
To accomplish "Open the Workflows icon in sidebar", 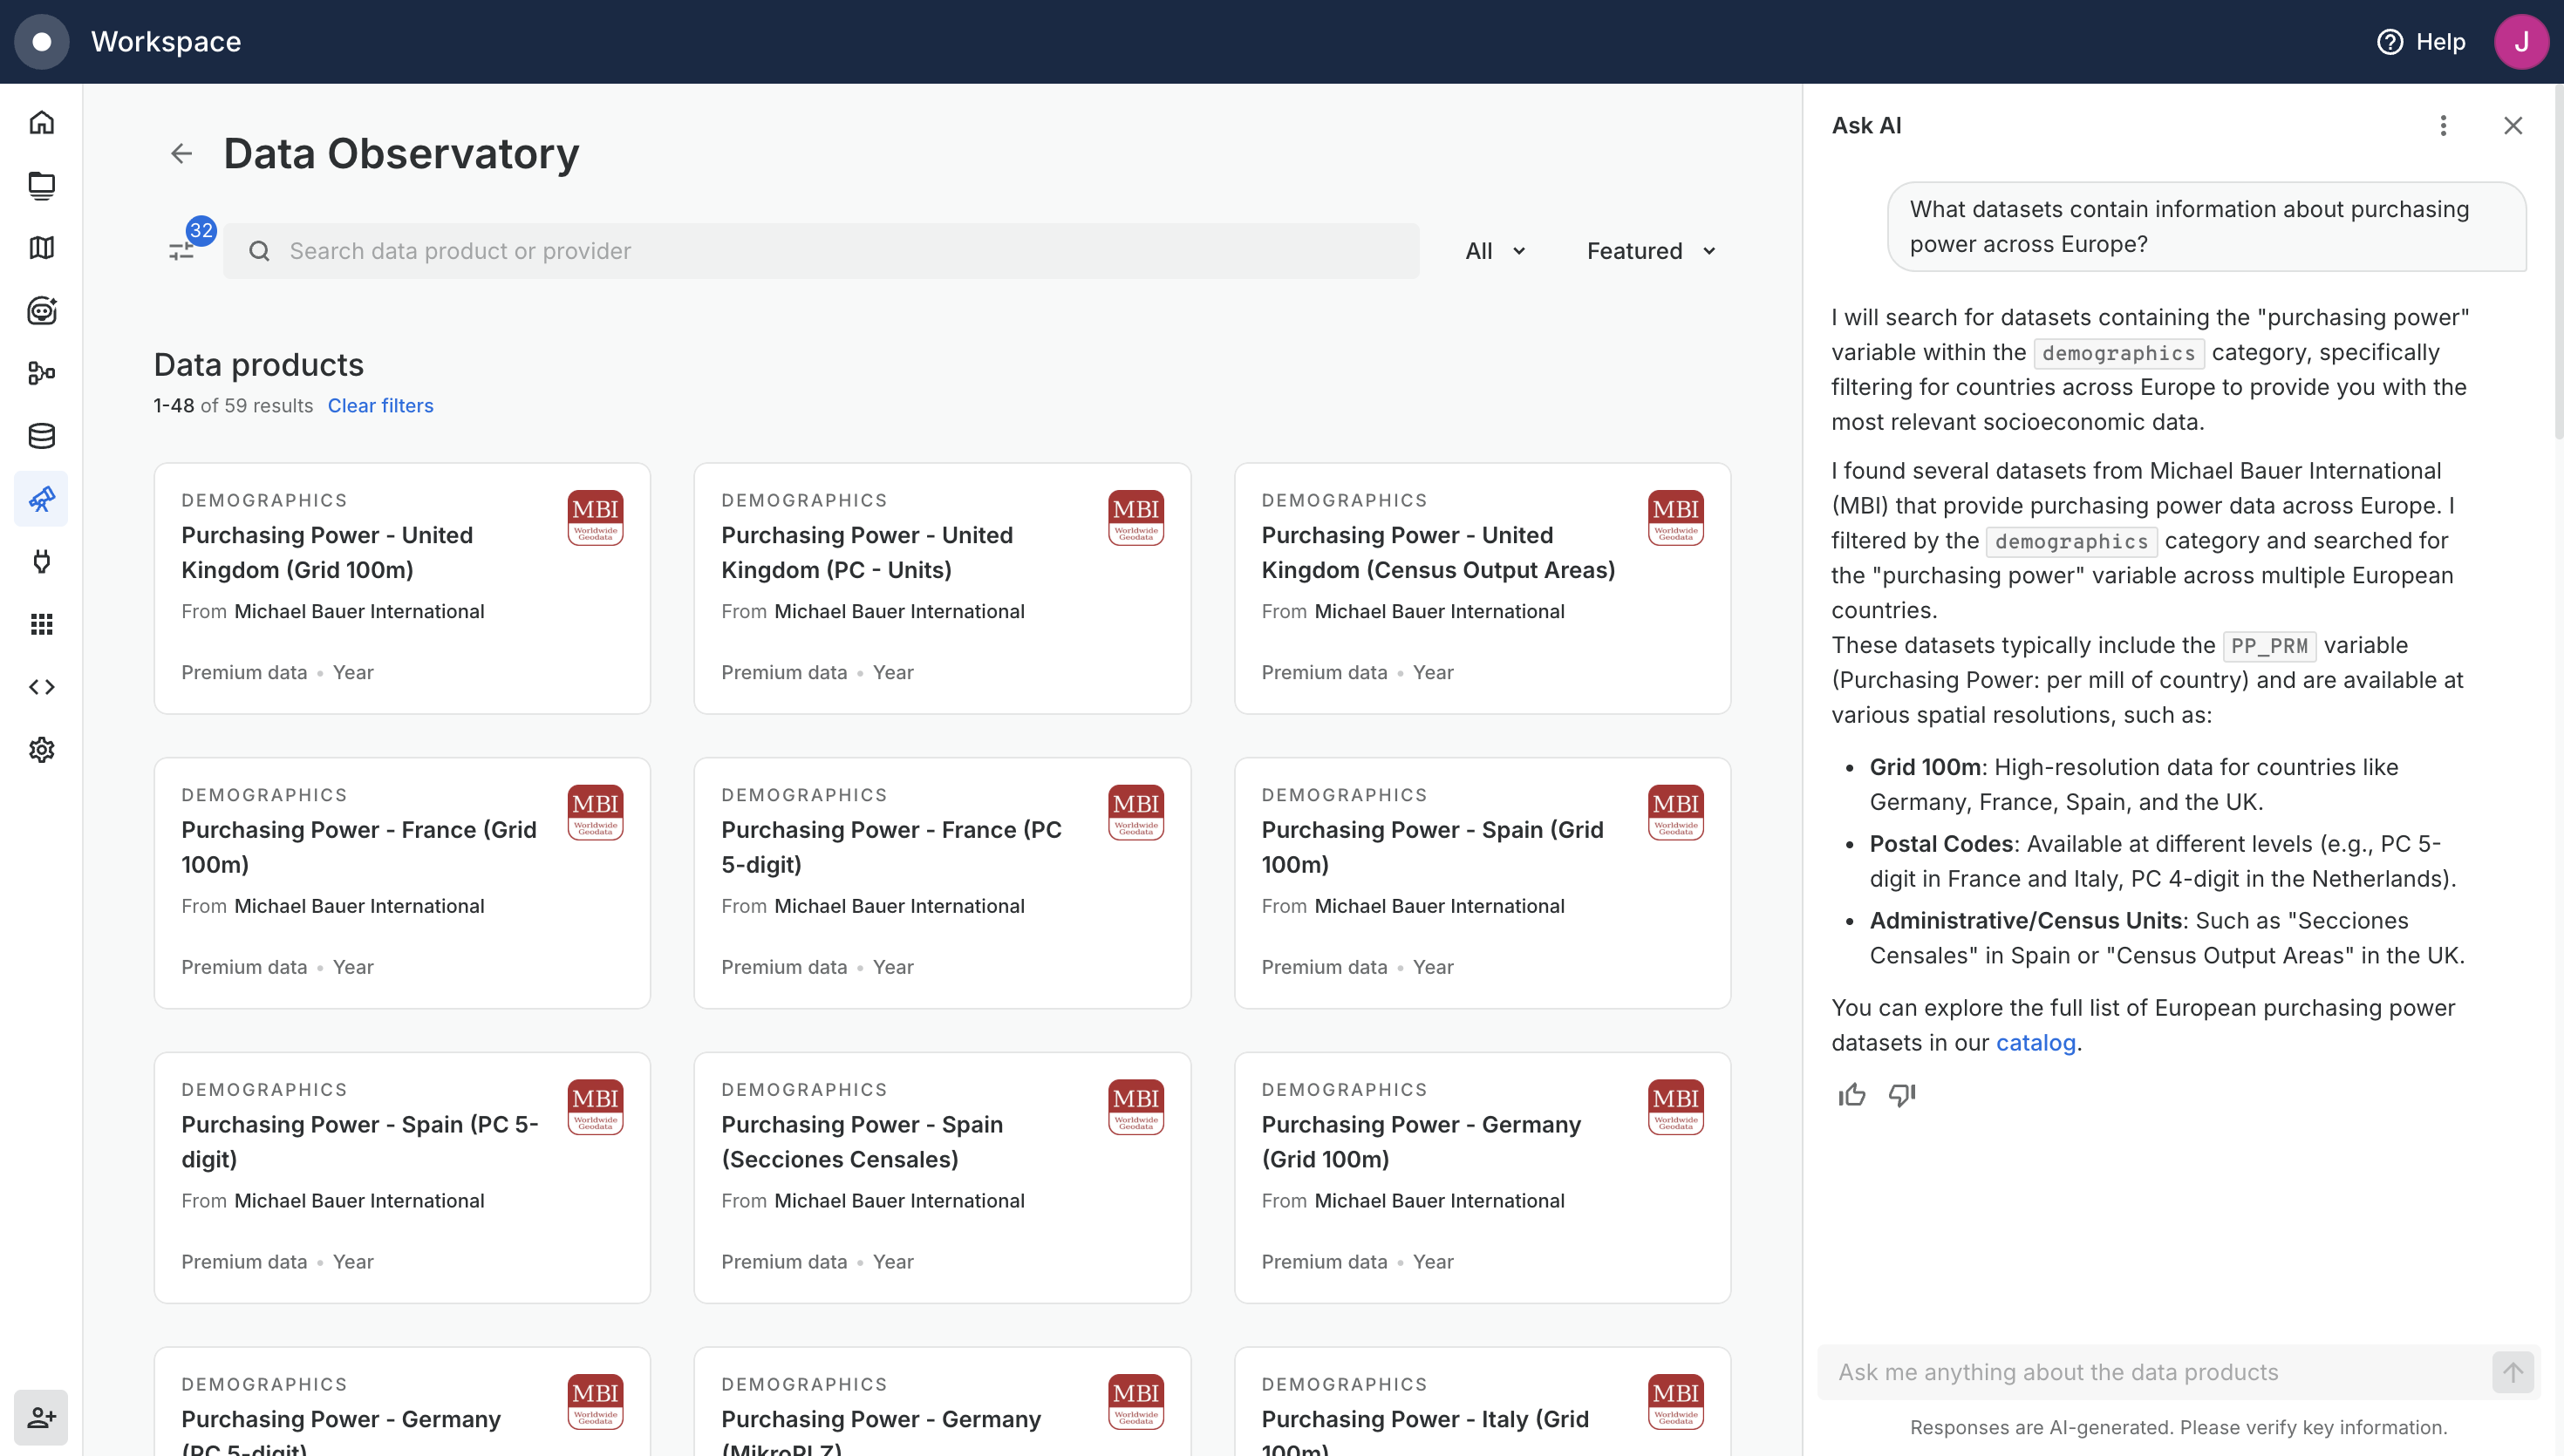I will 41,373.
